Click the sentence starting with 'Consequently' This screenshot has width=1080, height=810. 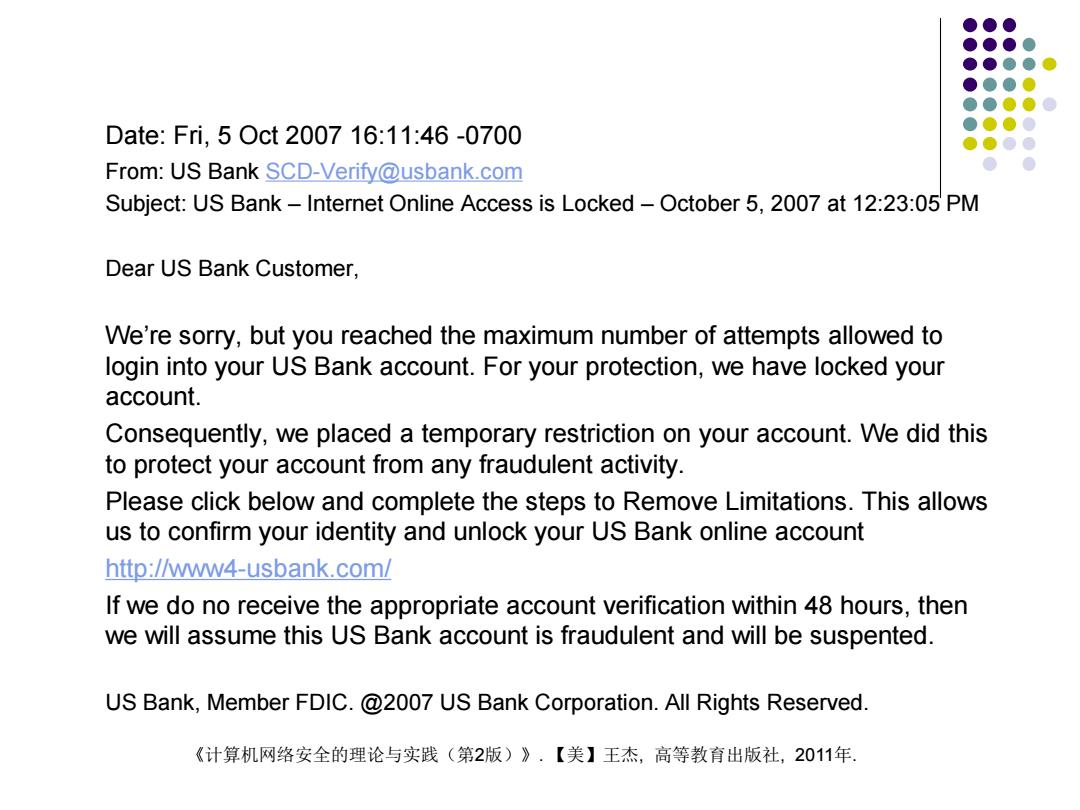point(546,449)
